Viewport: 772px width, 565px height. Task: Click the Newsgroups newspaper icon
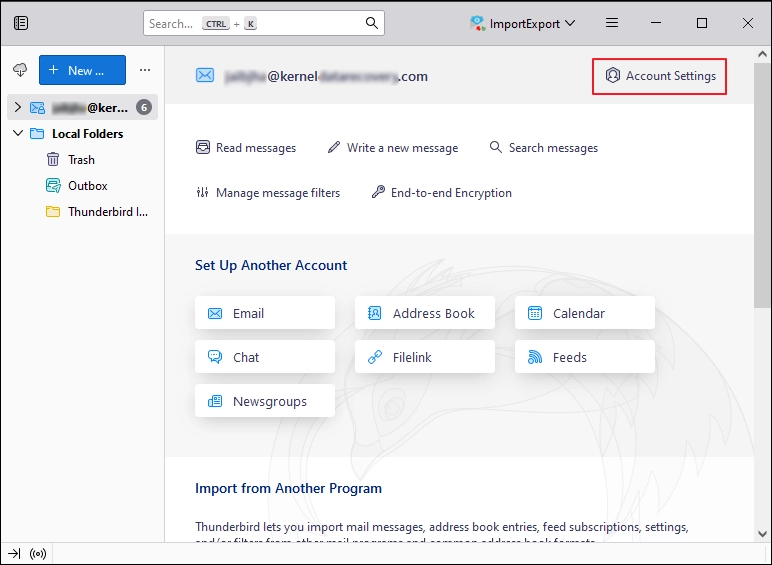[215, 401]
